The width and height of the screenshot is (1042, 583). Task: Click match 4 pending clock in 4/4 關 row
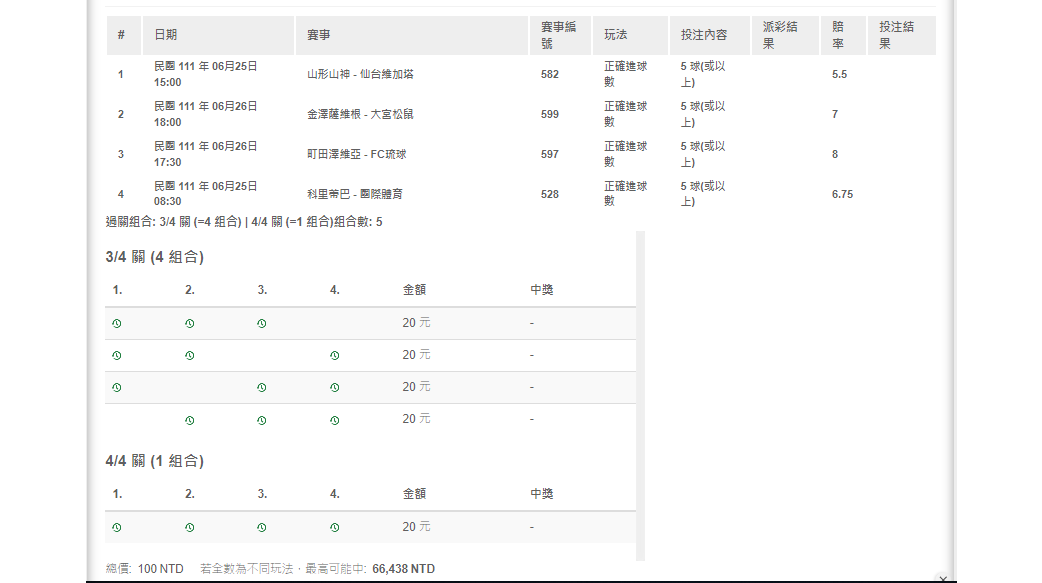pyautogui.click(x=334, y=527)
